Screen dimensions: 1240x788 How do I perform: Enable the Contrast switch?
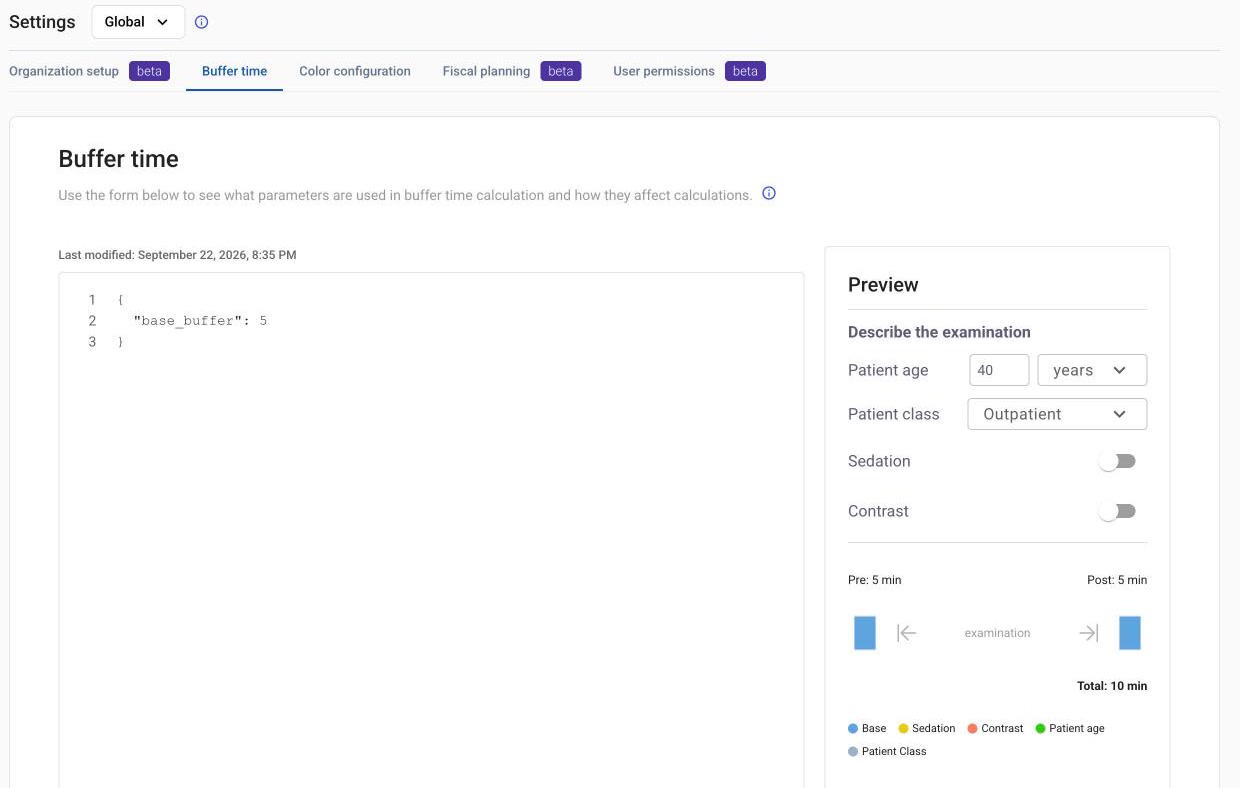[x=1117, y=511]
